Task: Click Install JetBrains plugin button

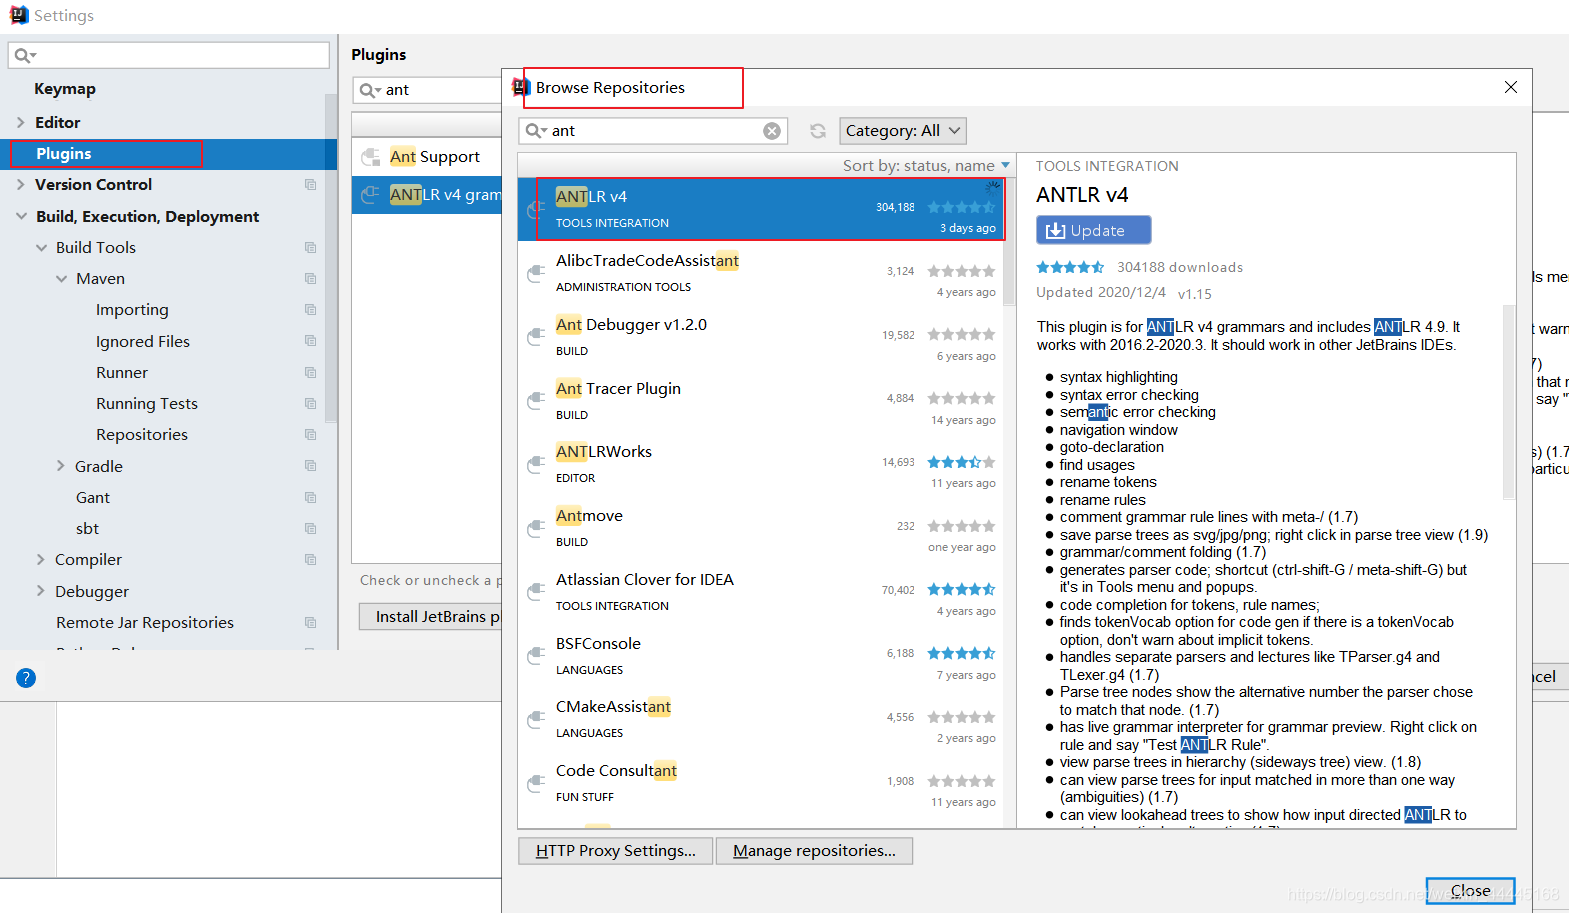Action: (x=431, y=616)
